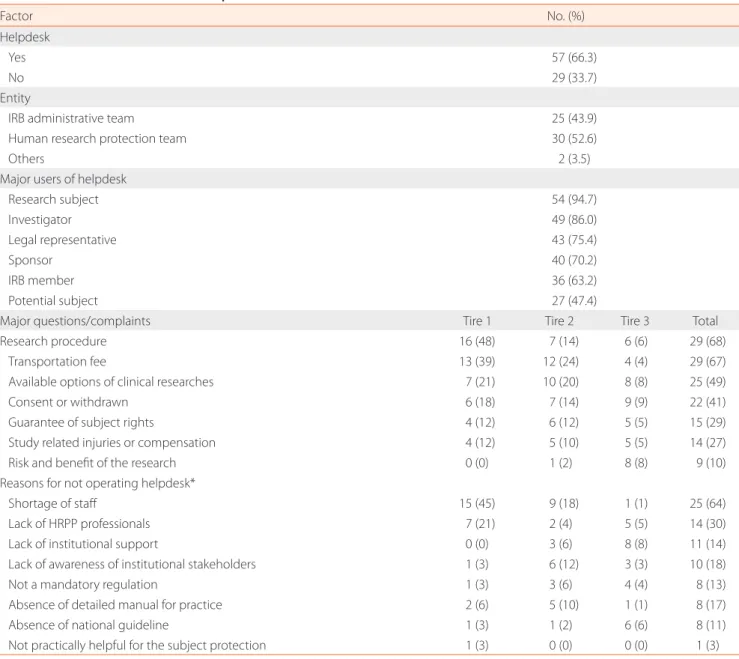Screen dimensions: 739x659
Task: Click the 'Potential subject' row label
Action: pyautogui.click(x=53, y=301)
